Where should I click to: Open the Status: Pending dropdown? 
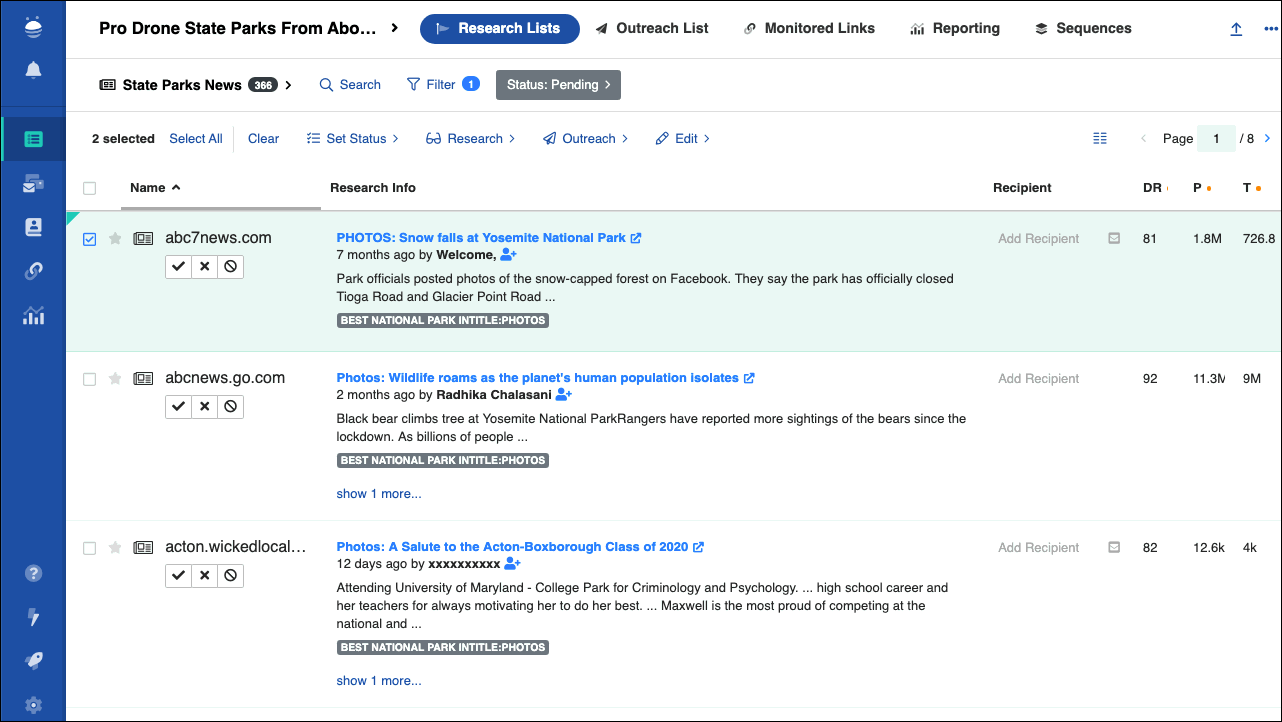[x=558, y=85]
